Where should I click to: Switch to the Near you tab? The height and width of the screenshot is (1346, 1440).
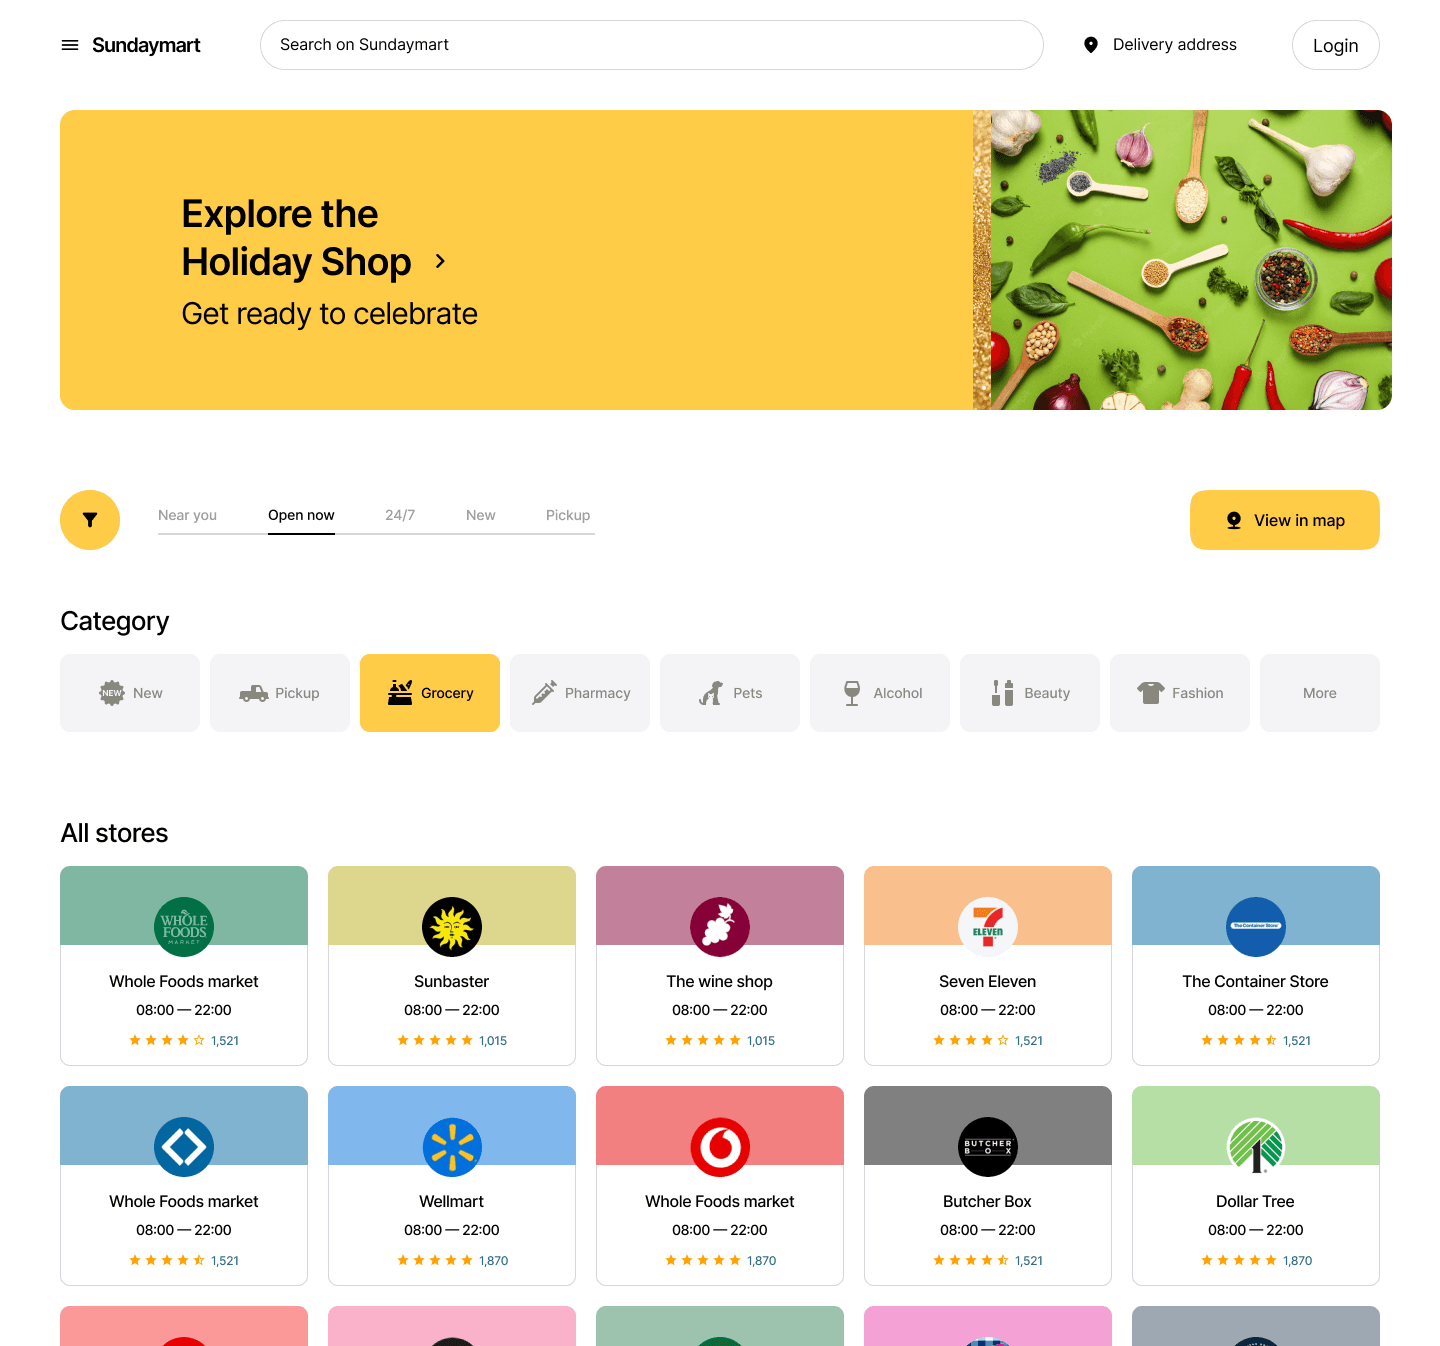point(188,515)
